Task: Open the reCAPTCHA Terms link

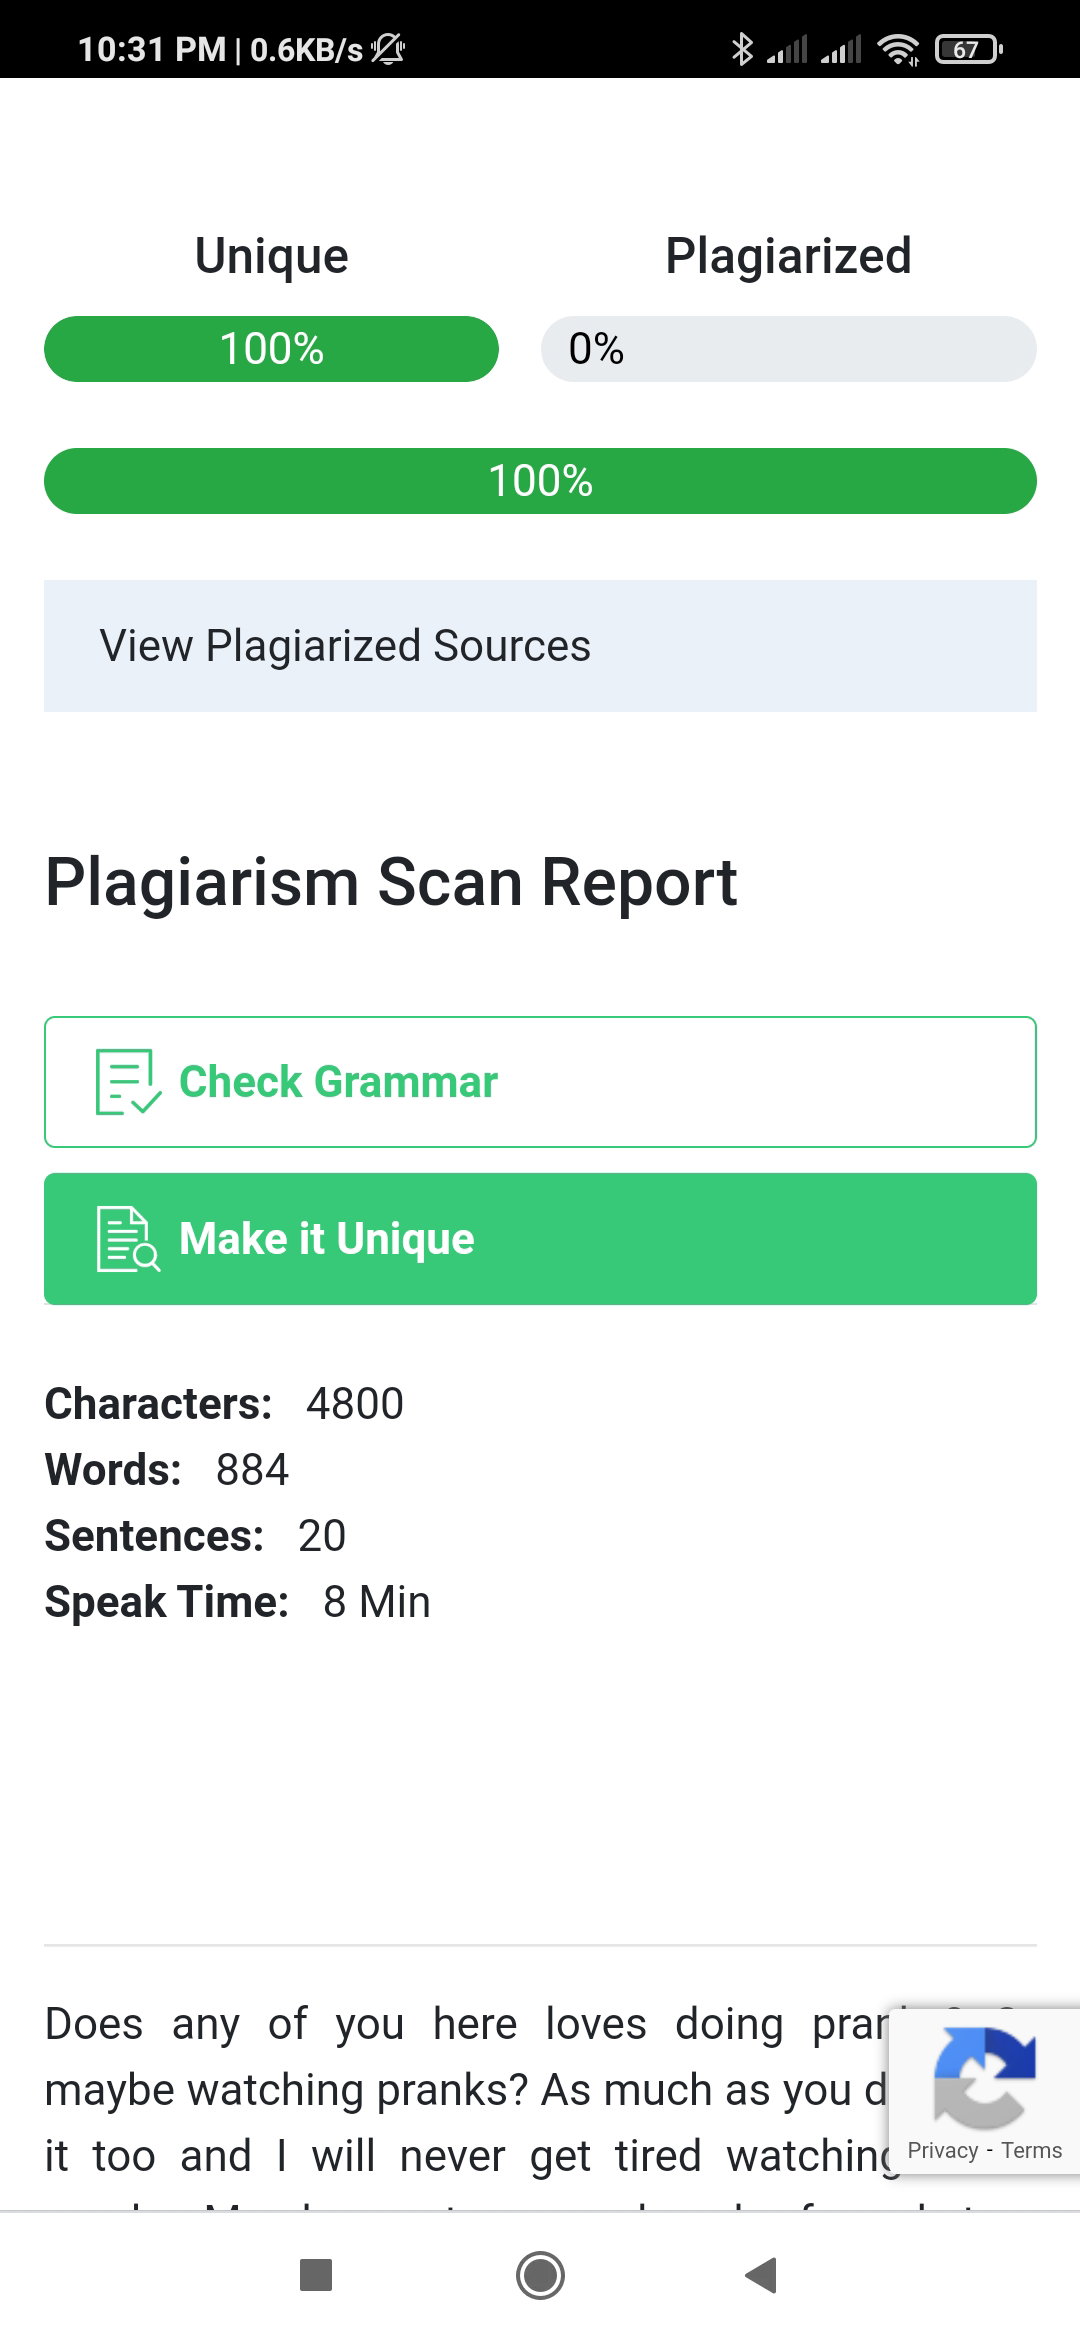Action: 1032,2151
